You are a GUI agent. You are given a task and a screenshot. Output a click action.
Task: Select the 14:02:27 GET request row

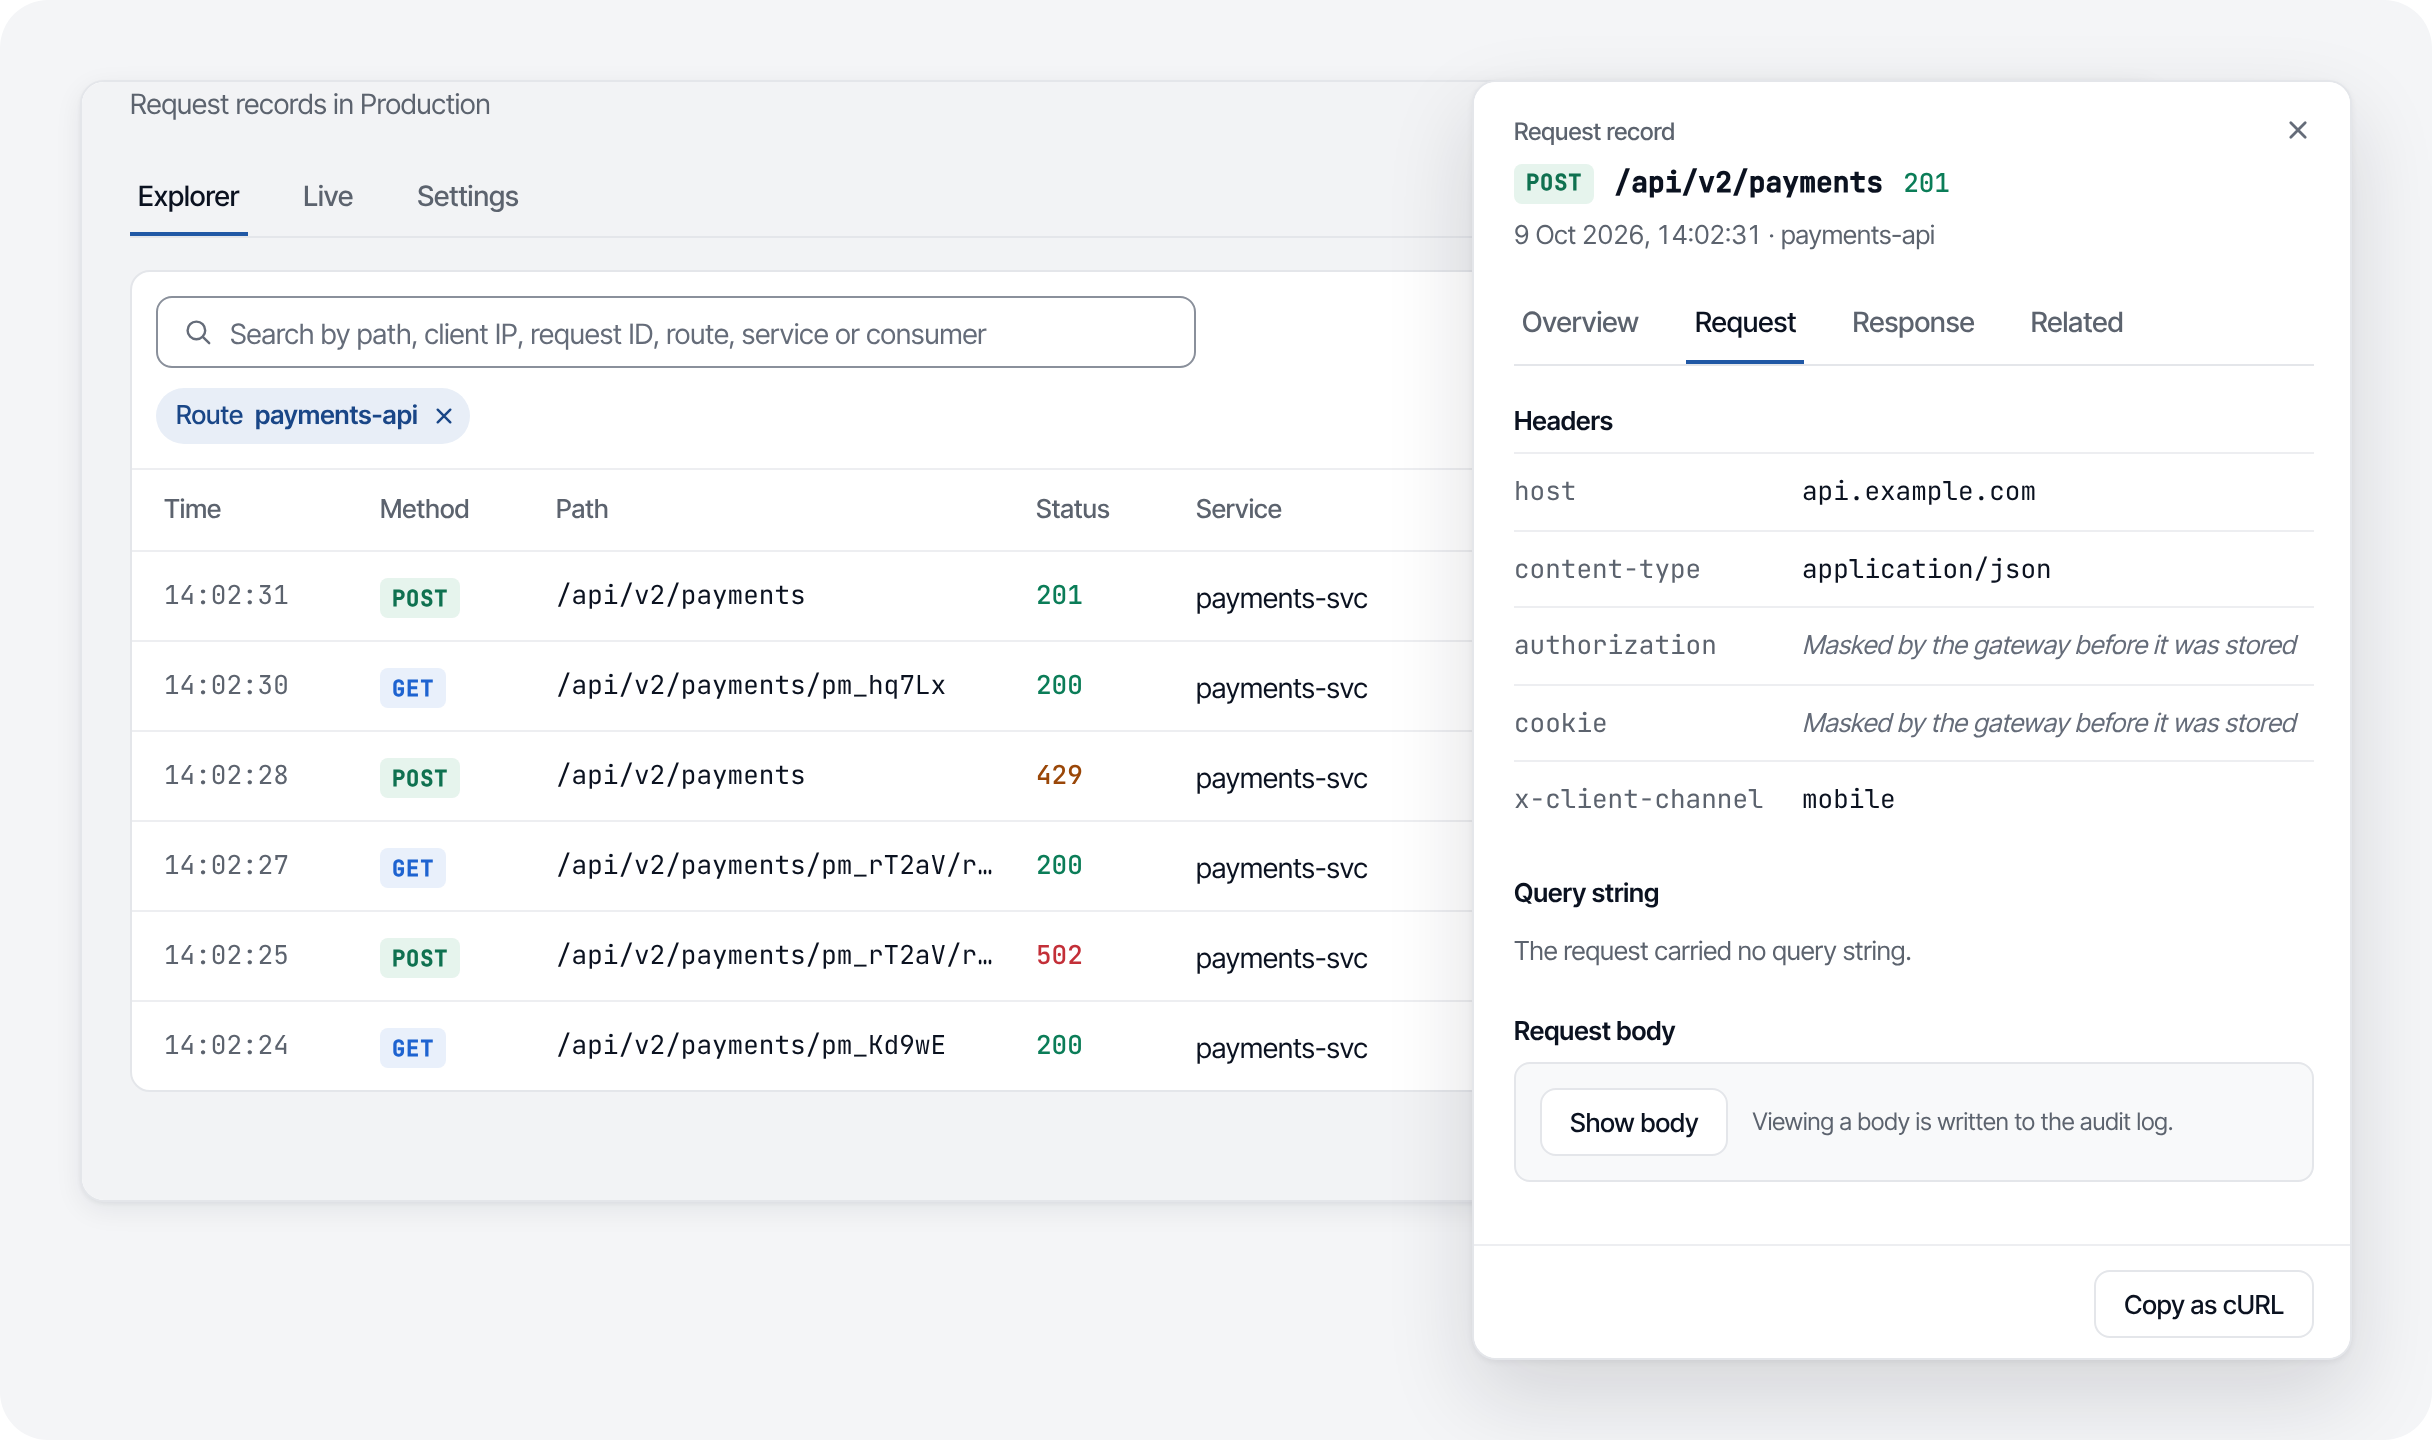[x=802, y=866]
